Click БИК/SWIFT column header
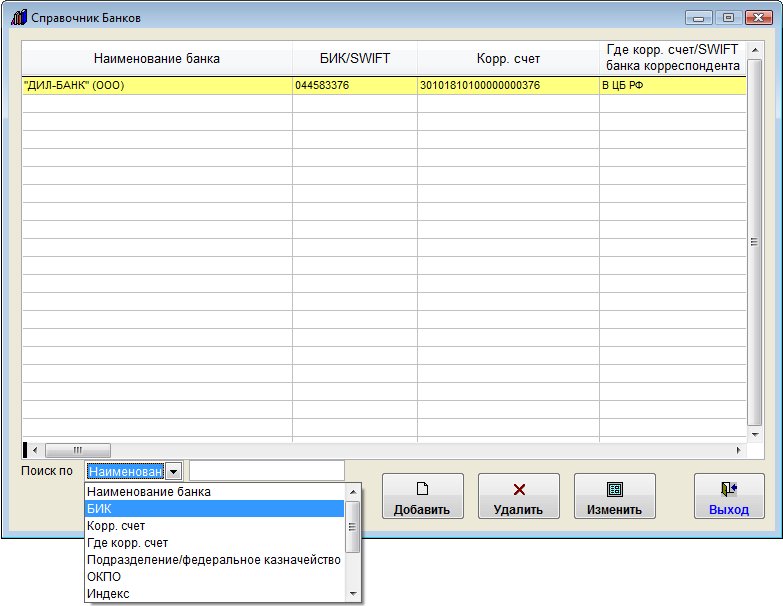The height and width of the screenshot is (606, 783). coord(355,58)
